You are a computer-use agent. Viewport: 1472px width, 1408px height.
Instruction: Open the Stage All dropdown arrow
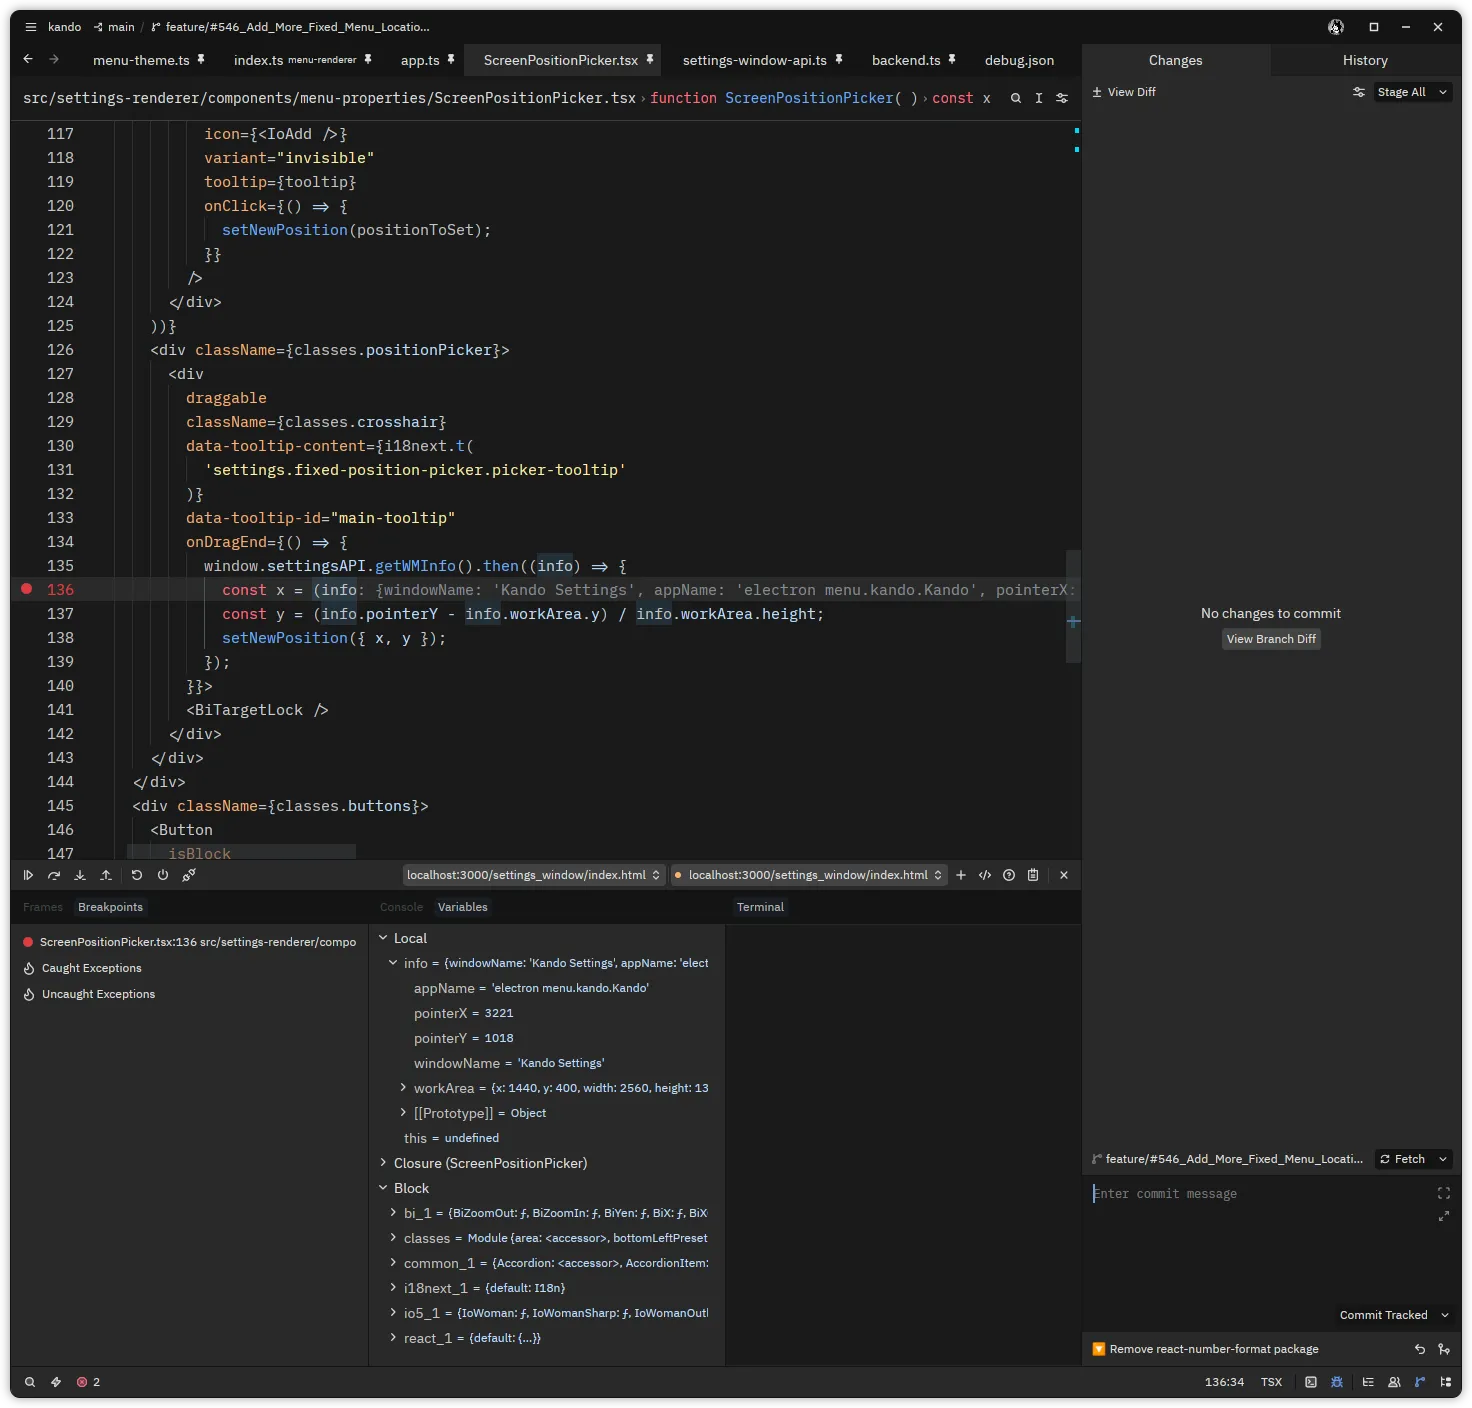coord(1443,92)
